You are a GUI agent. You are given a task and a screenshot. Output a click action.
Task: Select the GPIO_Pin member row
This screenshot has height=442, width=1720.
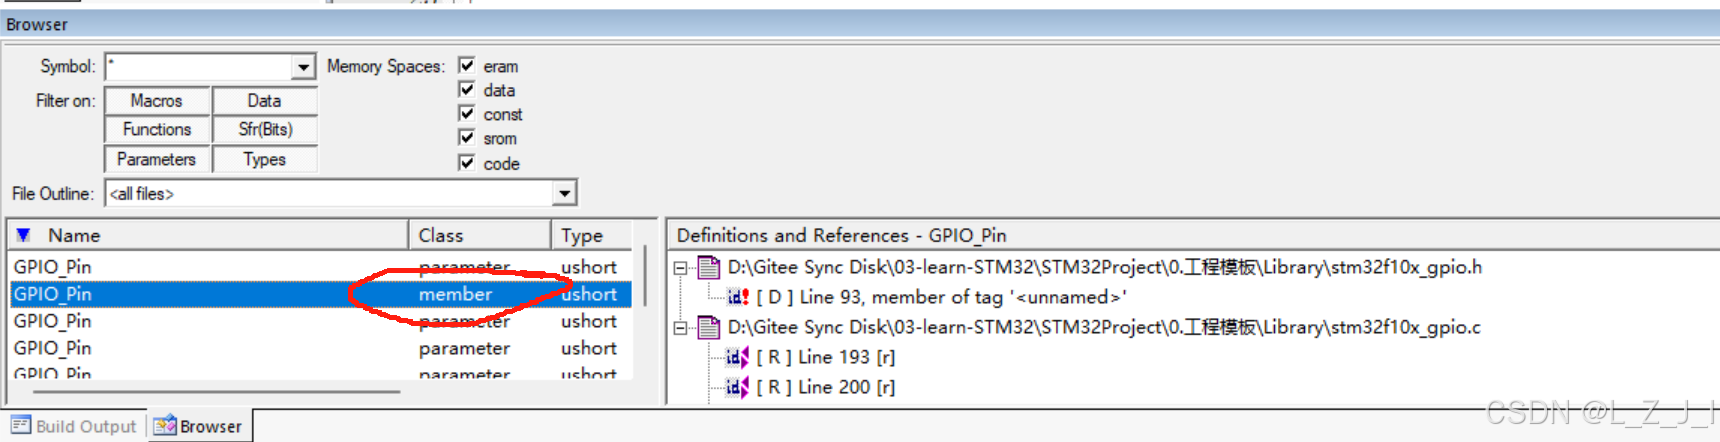pyautogui.click(x=321, y=294)
